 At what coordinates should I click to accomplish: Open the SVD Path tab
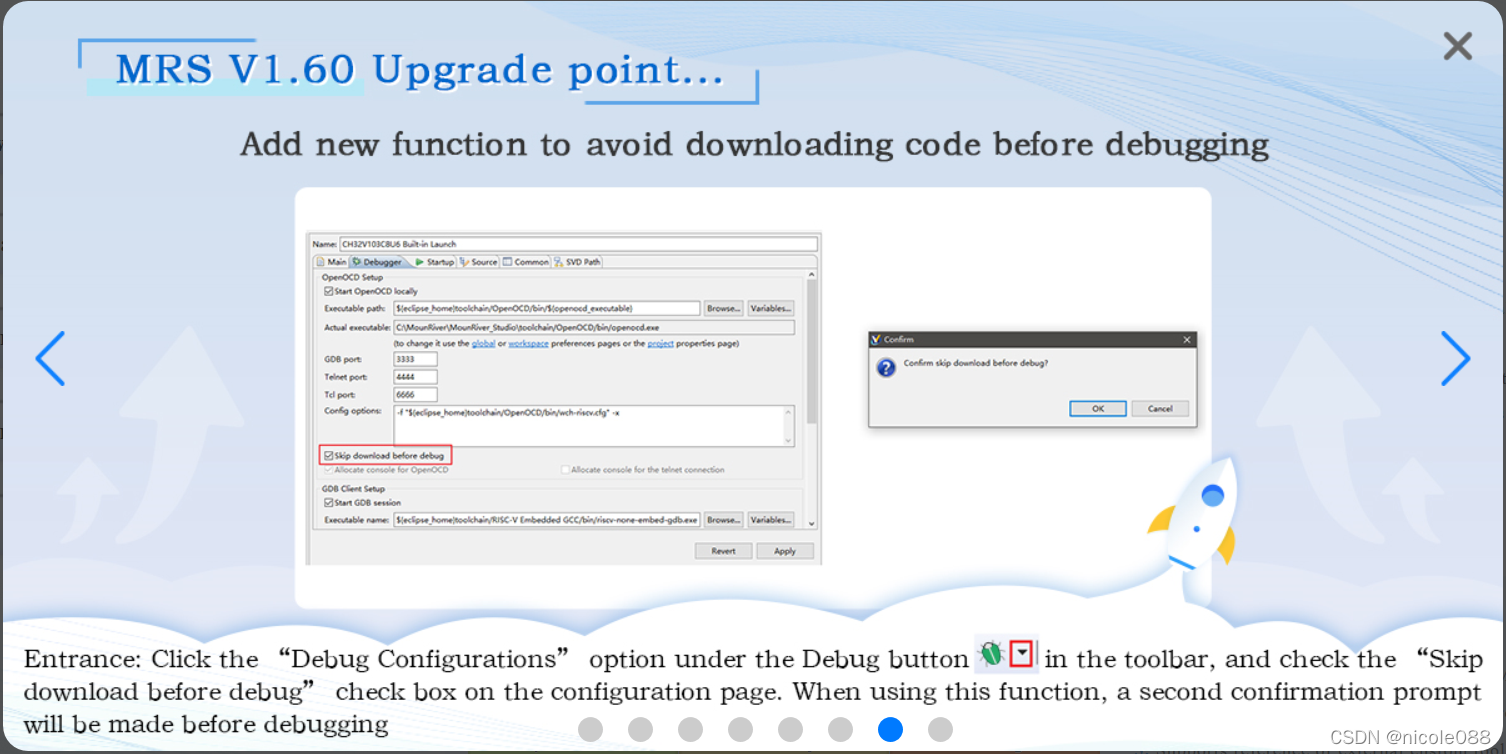578,262
